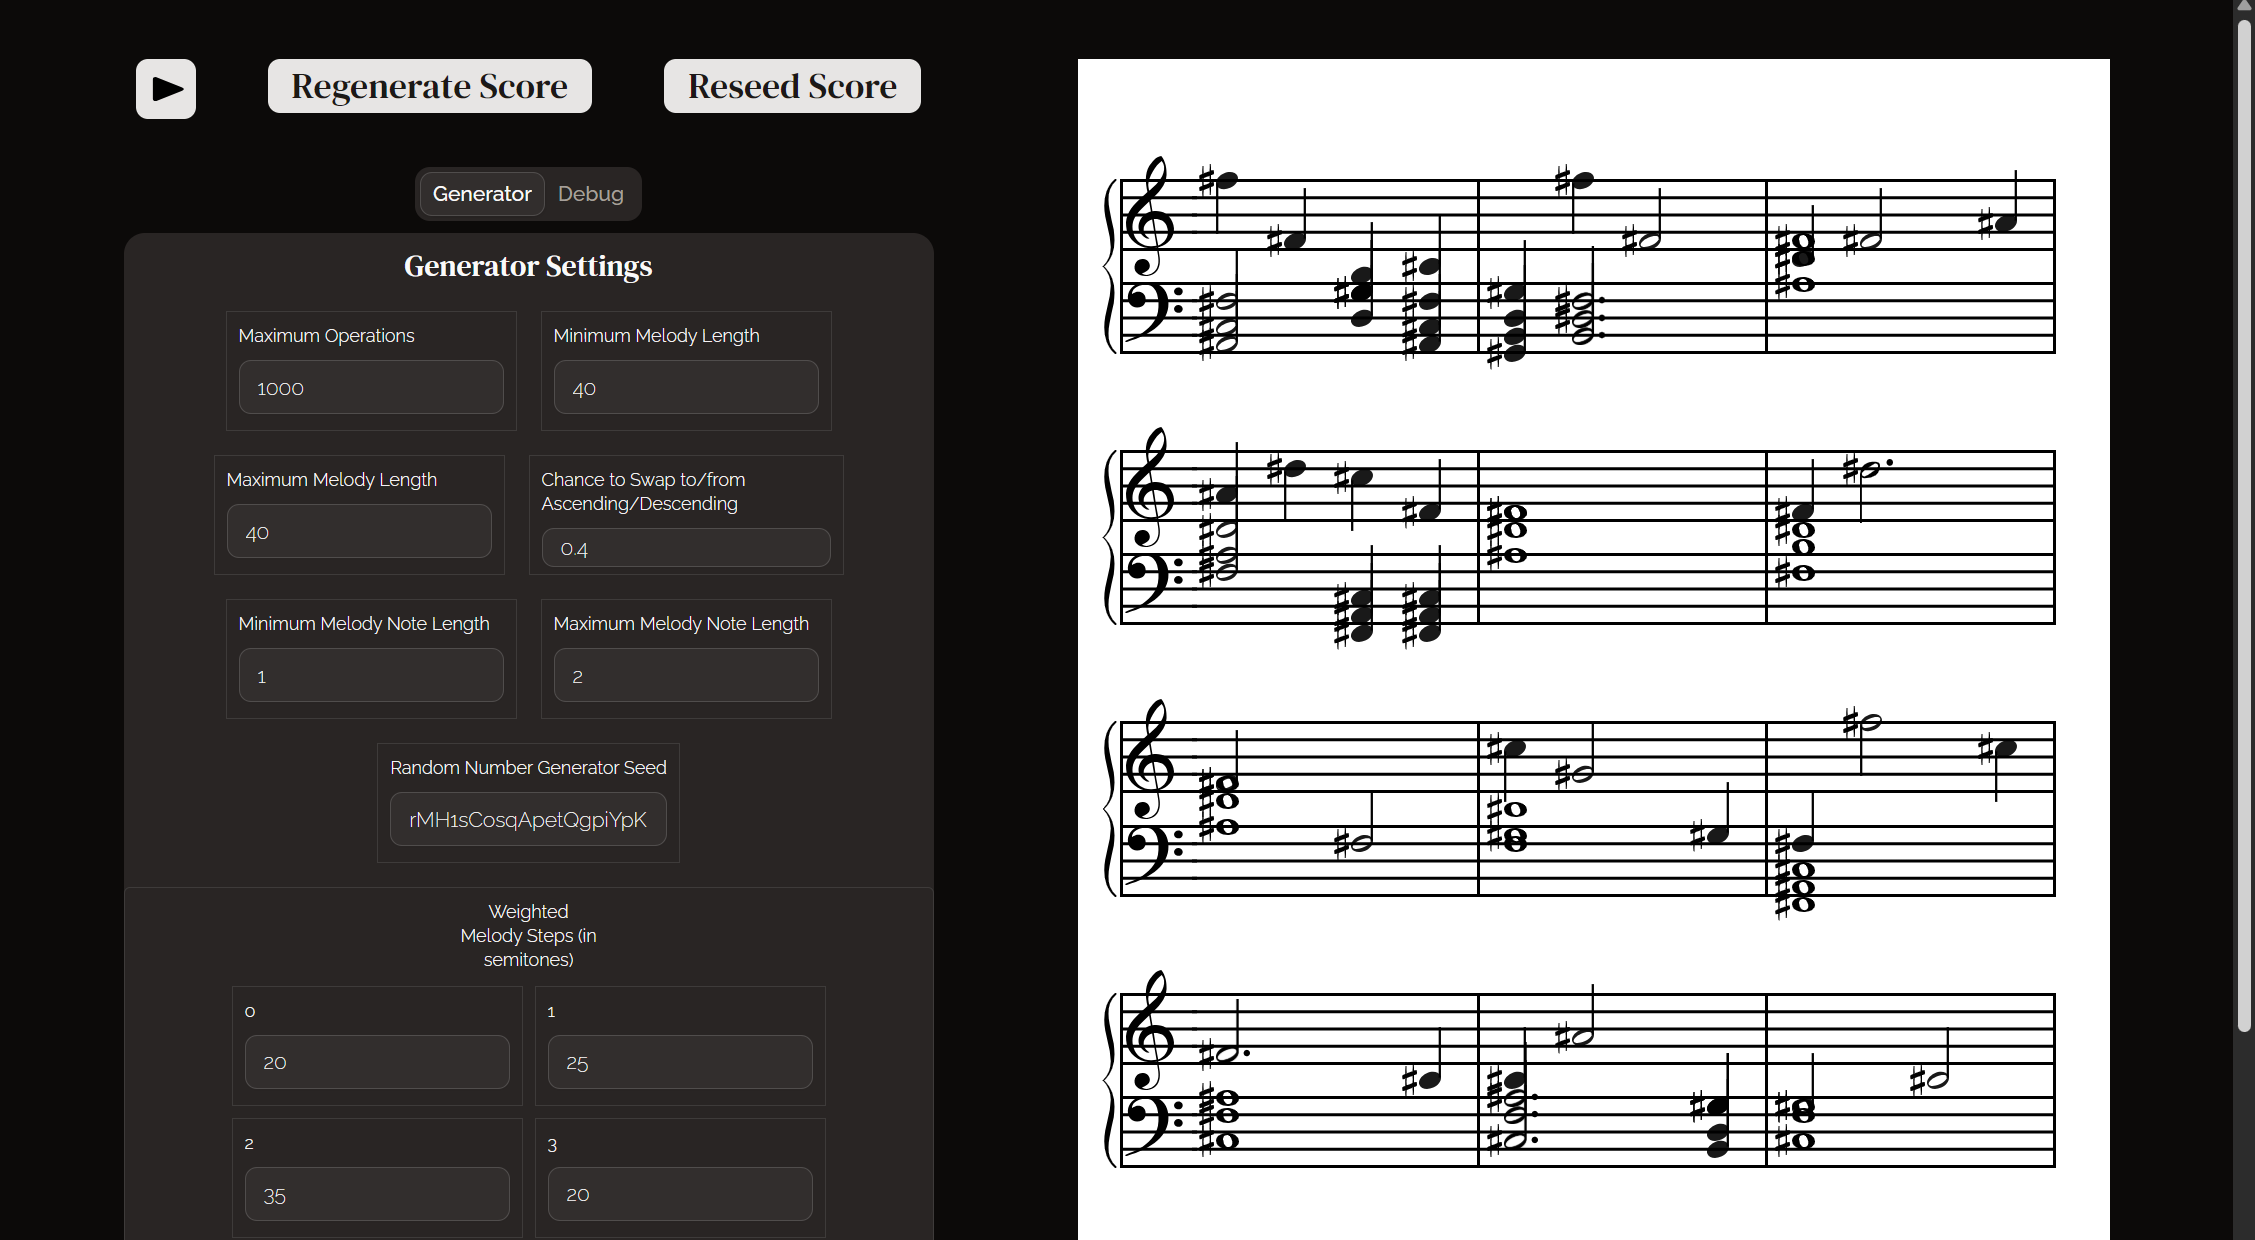Edit weight for melody step 0

[x=377, y=1062]
